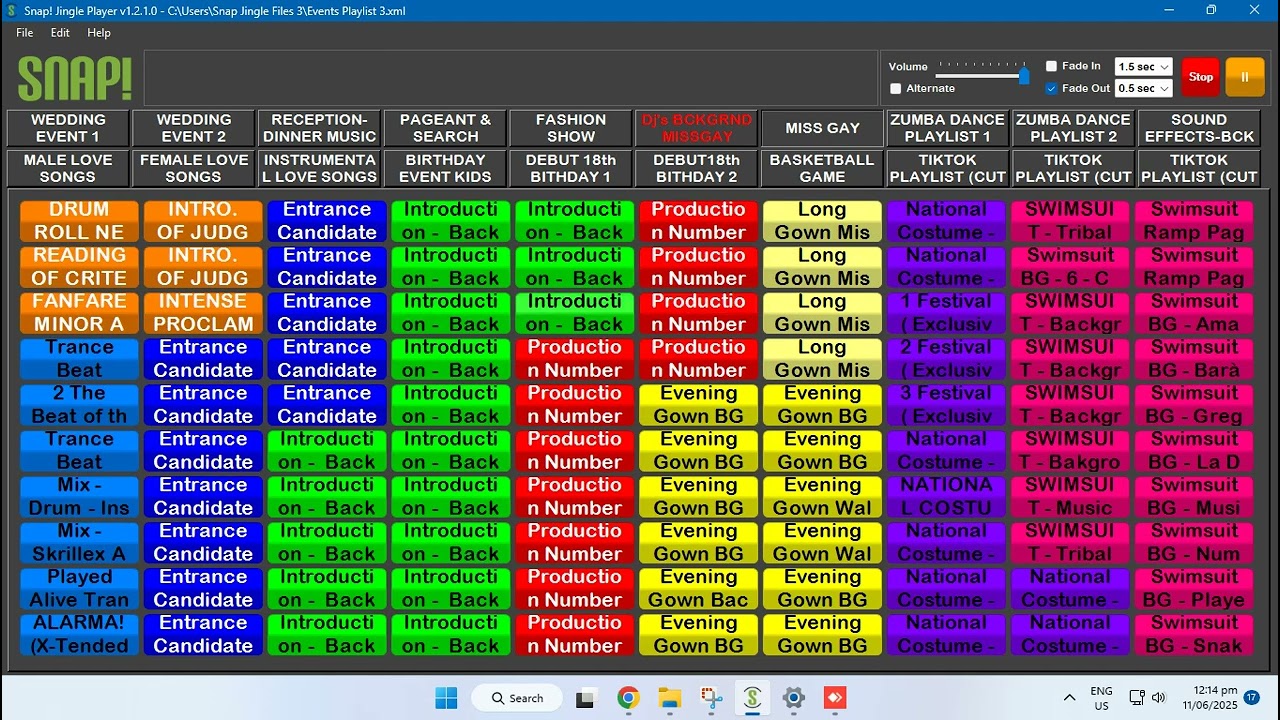Switch to ZUMBA DANCE PLAYLIST 1 tab
Screen dimensions: 1280x720
948,128
